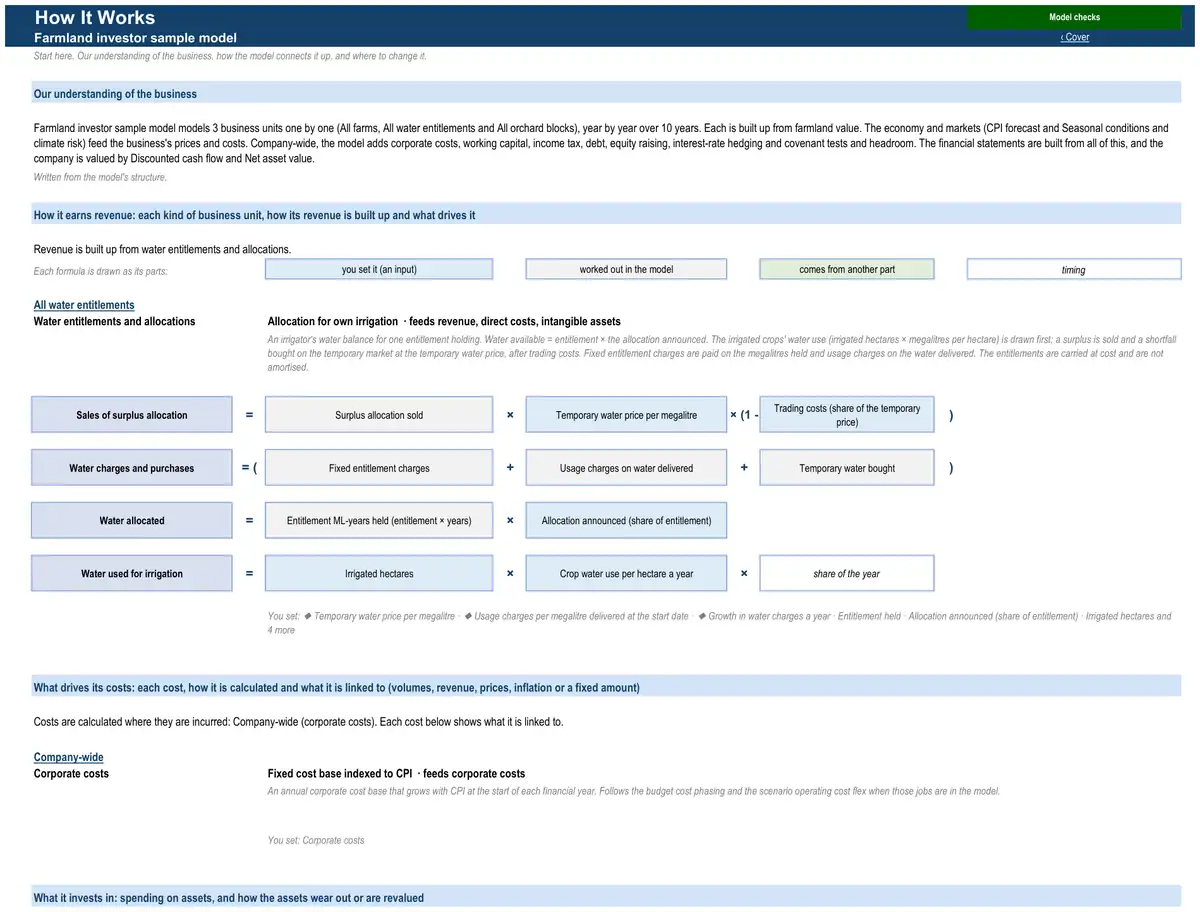This screenshot has width=1200, height=912.
Task: Select 'Water entitlements and allocations' label
Action: 115,321
